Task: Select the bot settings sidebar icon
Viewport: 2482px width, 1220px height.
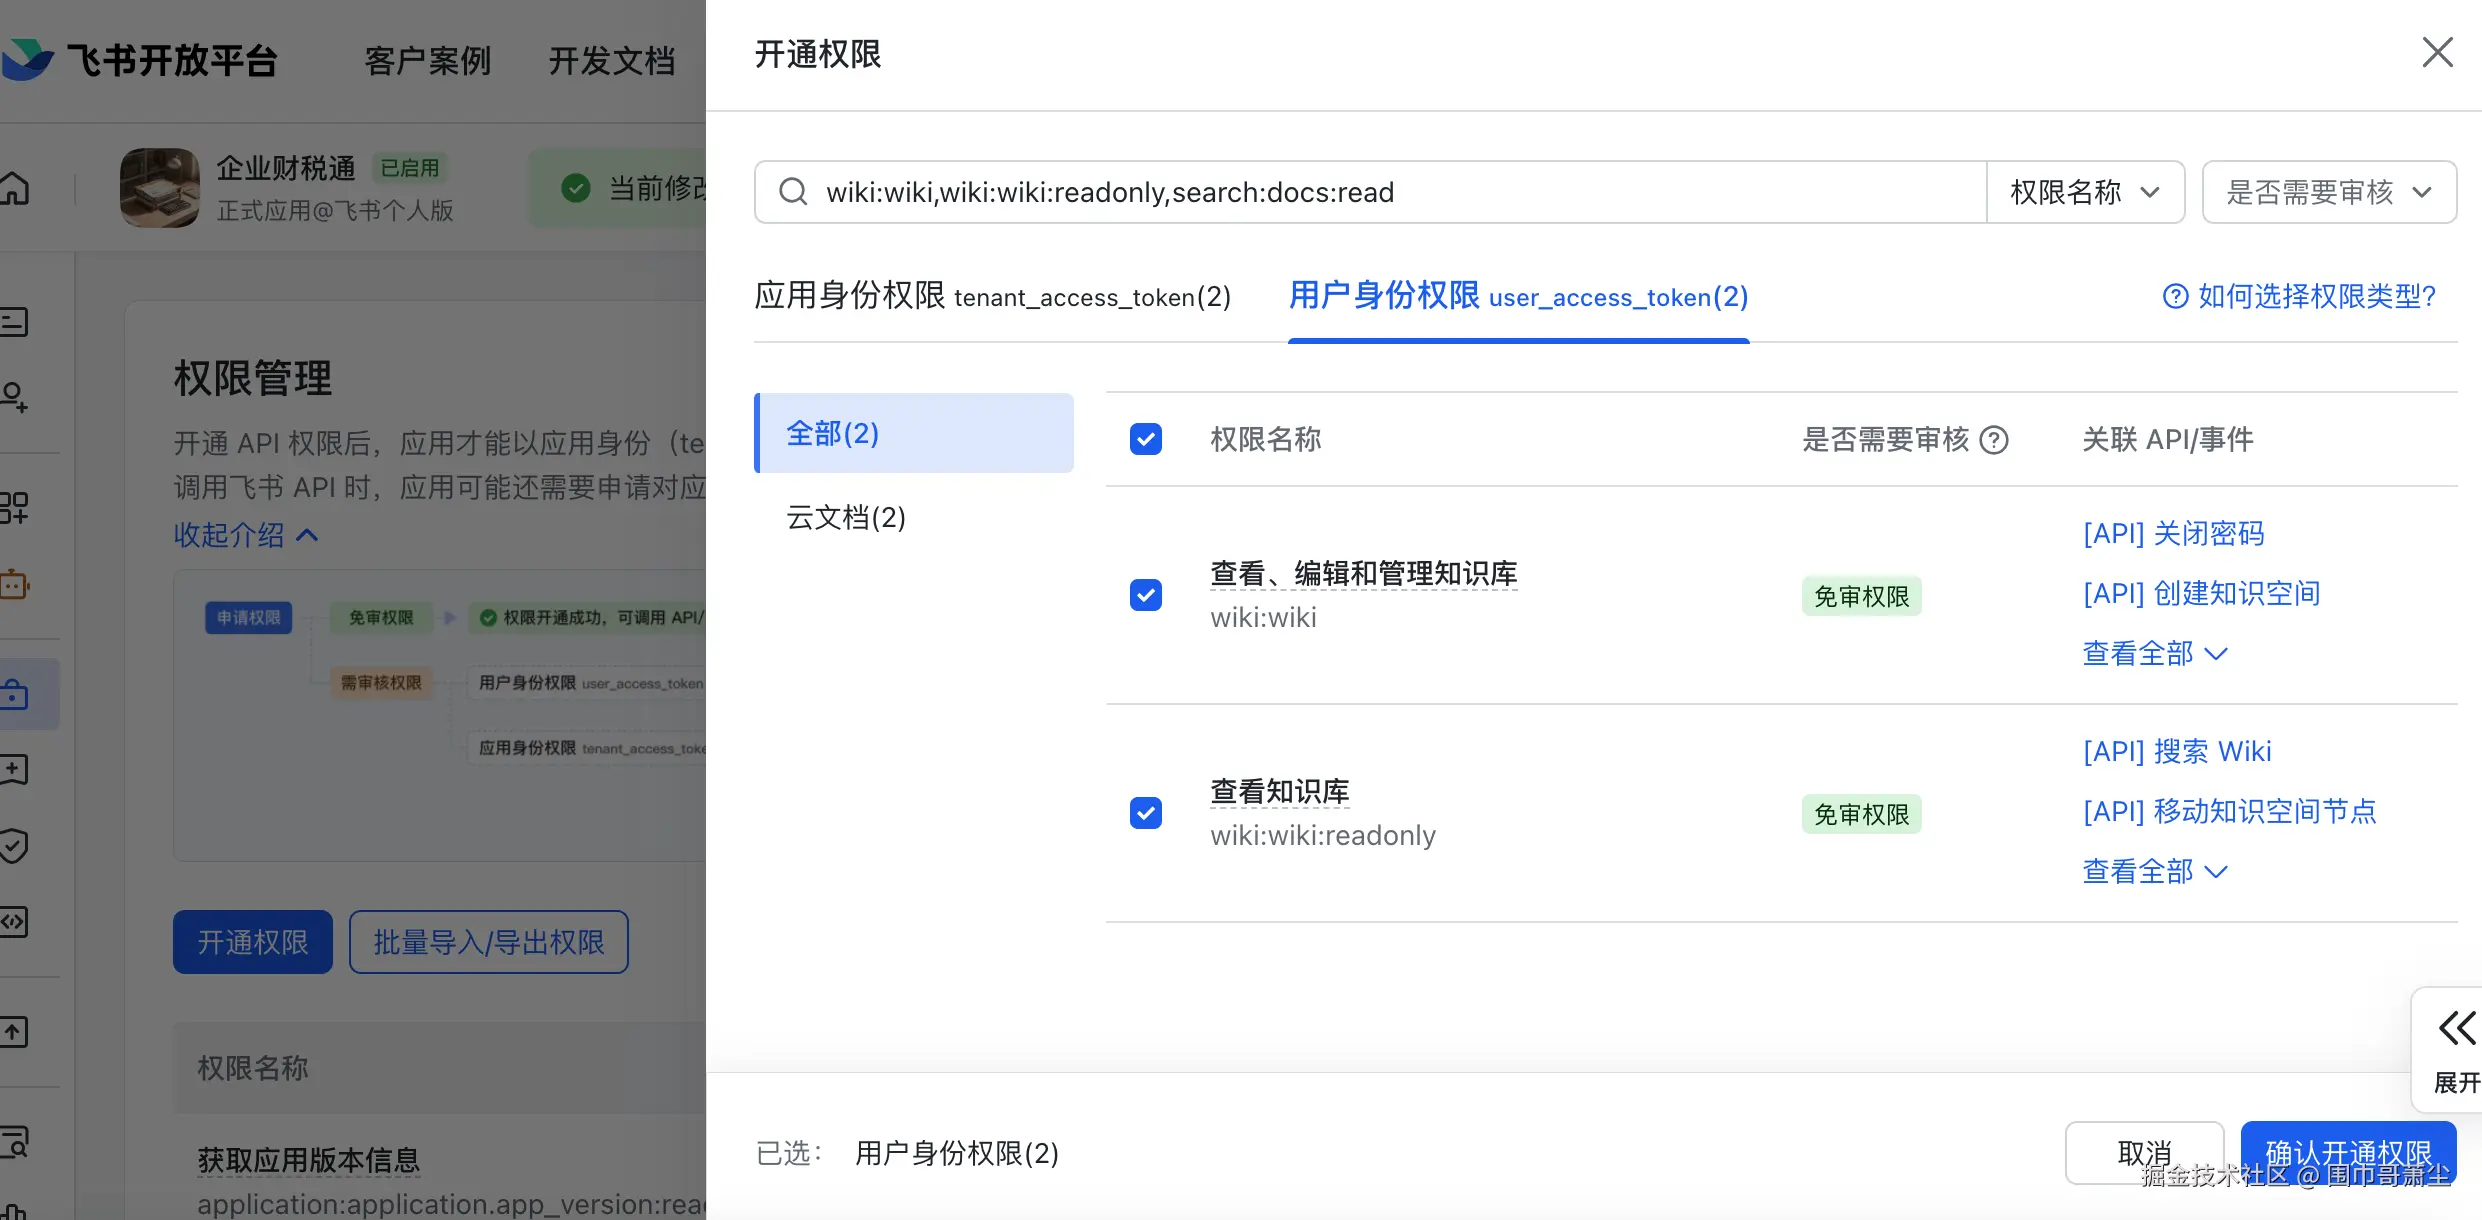Action: (x=15, y=583)
